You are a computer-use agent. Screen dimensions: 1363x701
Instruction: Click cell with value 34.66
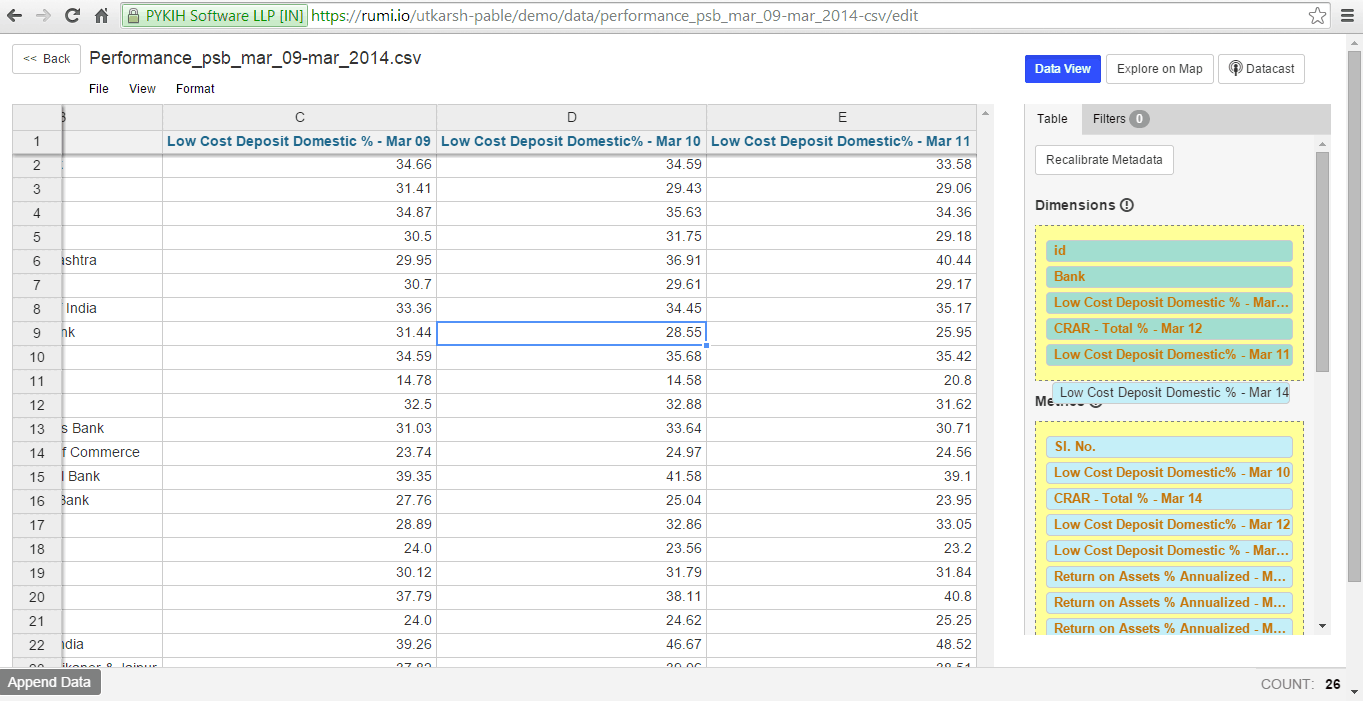coord(299,165)
